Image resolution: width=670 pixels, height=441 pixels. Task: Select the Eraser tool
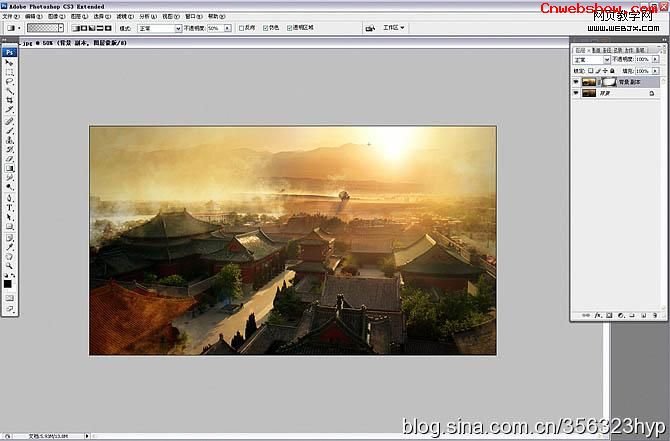click(x=9, y=159)
